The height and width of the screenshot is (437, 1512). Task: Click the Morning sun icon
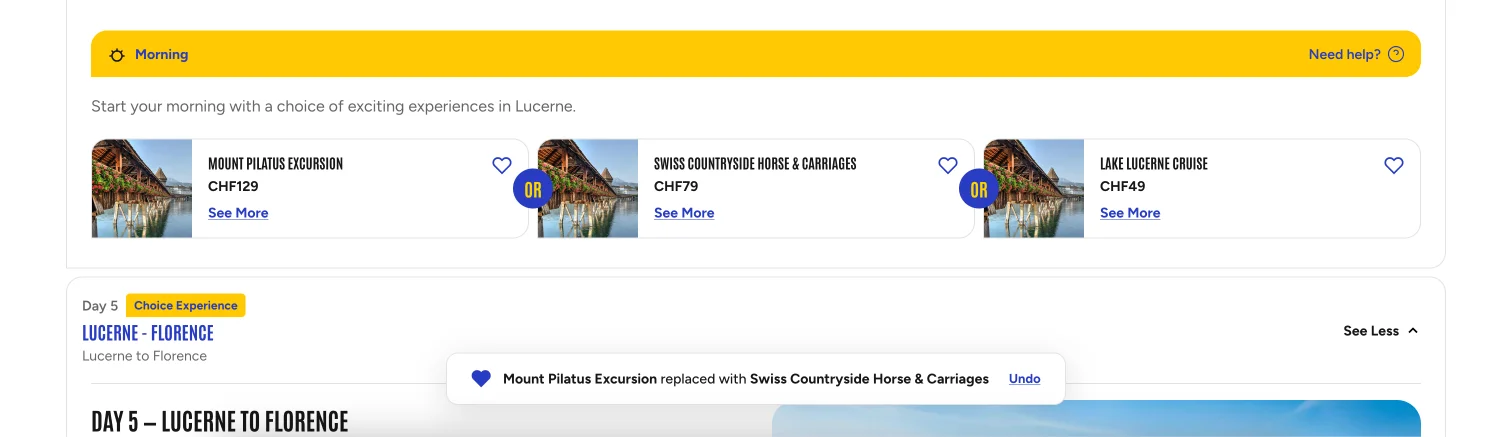click(x=117, y=55)
